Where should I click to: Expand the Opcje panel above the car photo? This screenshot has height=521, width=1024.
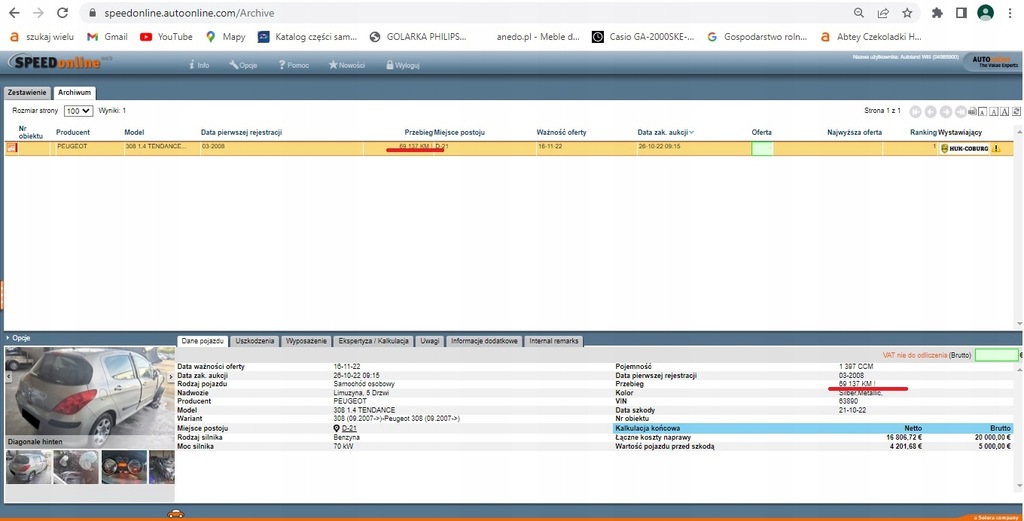pyautogui.click(x=18, y=338)
